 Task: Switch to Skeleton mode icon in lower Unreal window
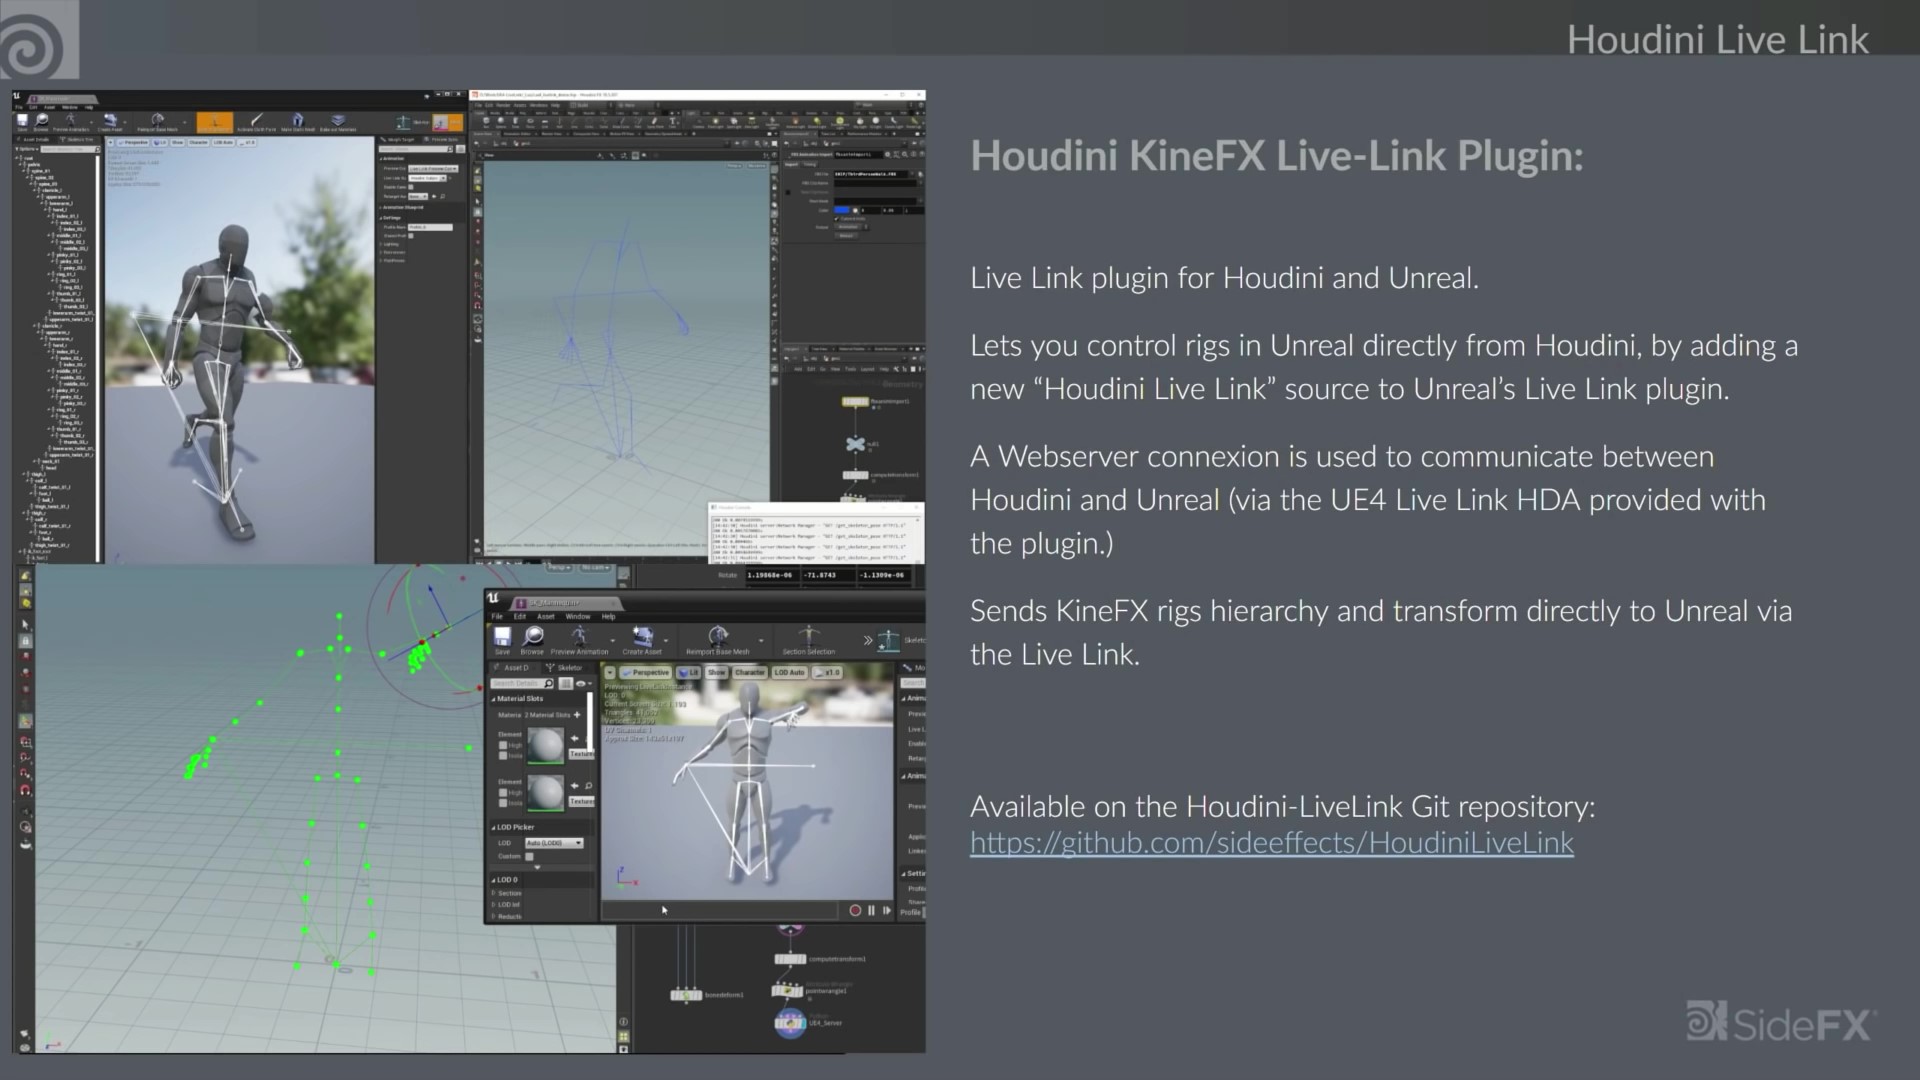click(888, 641)
